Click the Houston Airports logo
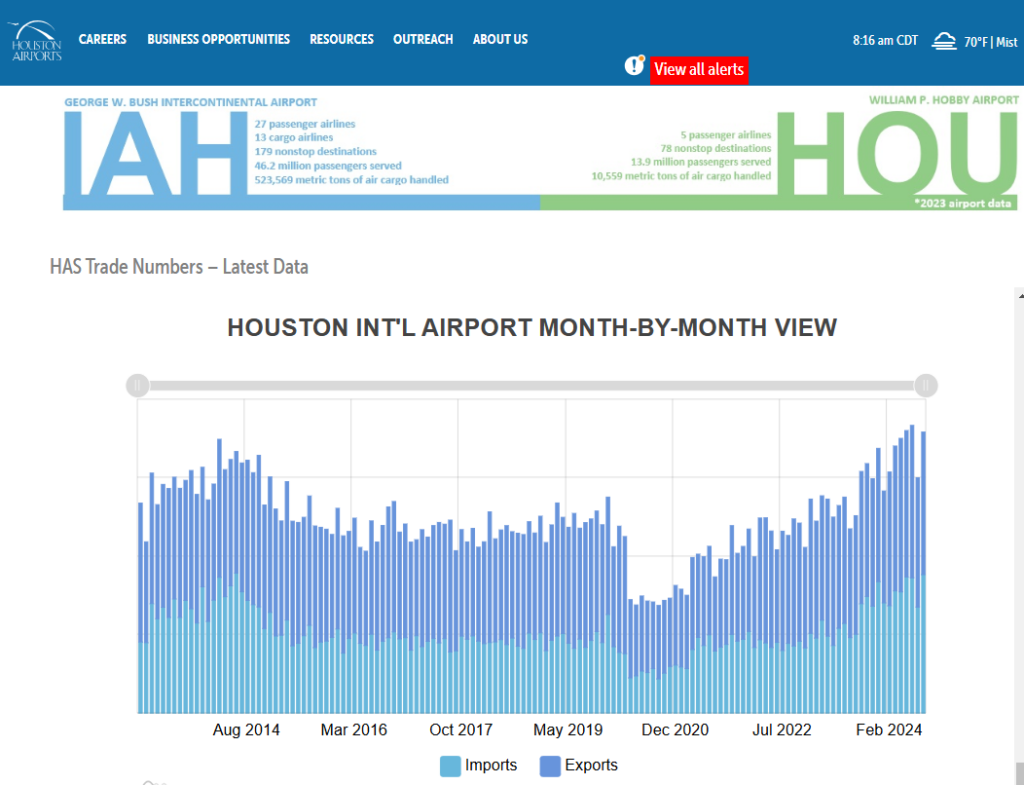1024x785 pixels. point(36,40)
